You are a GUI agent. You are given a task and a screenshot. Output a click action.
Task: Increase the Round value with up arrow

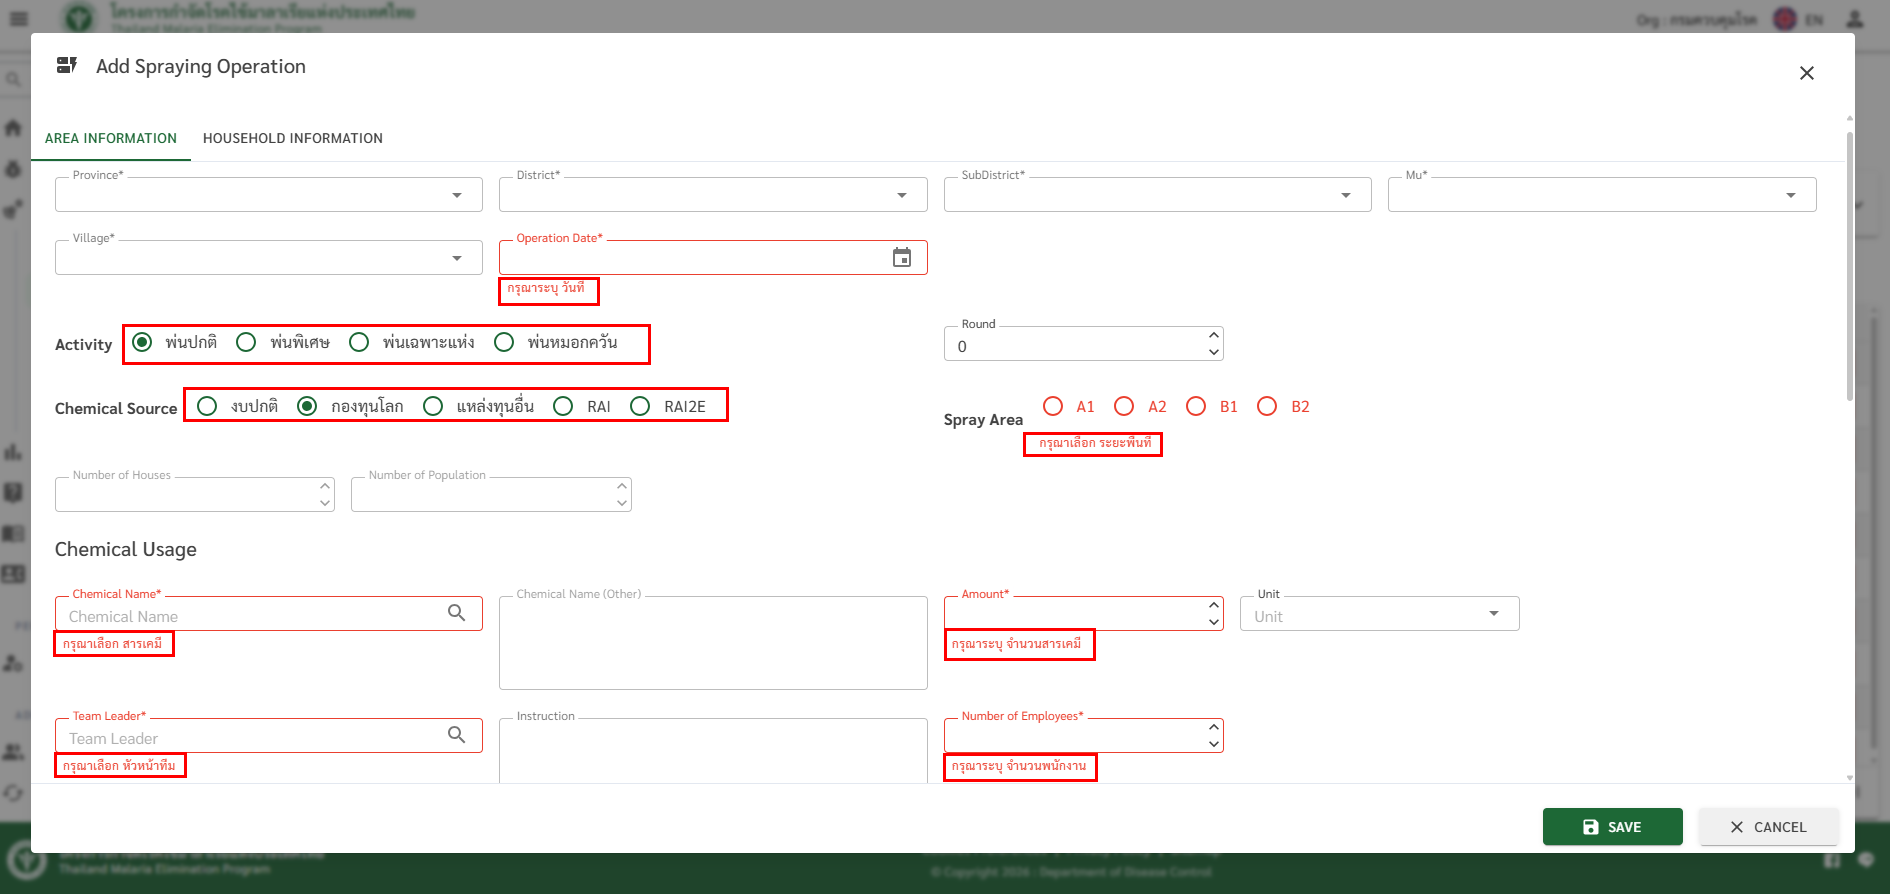[1213, 336]
